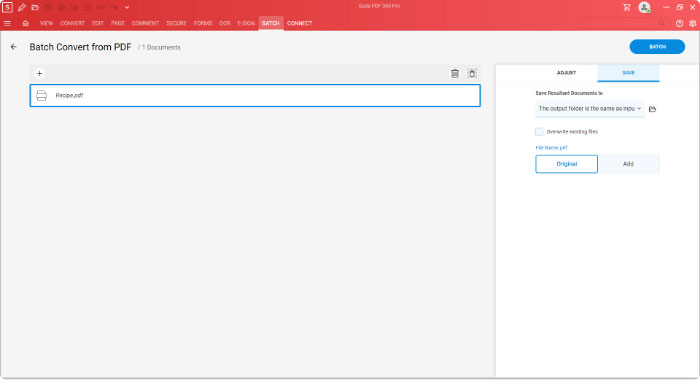Click the user account avatar
Image resolution: width=700 pixels, height=380 pixels.
pos(644,7)
